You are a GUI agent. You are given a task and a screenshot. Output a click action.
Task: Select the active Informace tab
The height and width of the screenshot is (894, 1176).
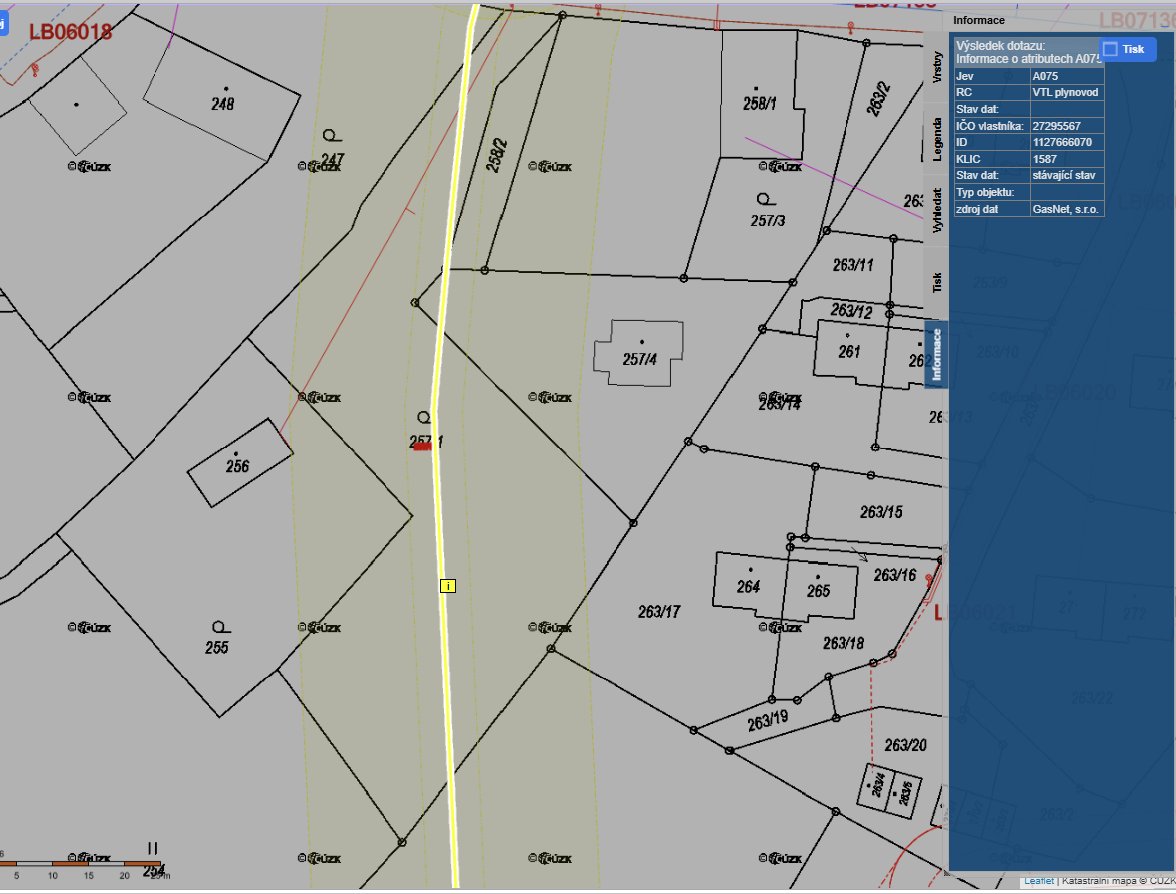[938, 351]
